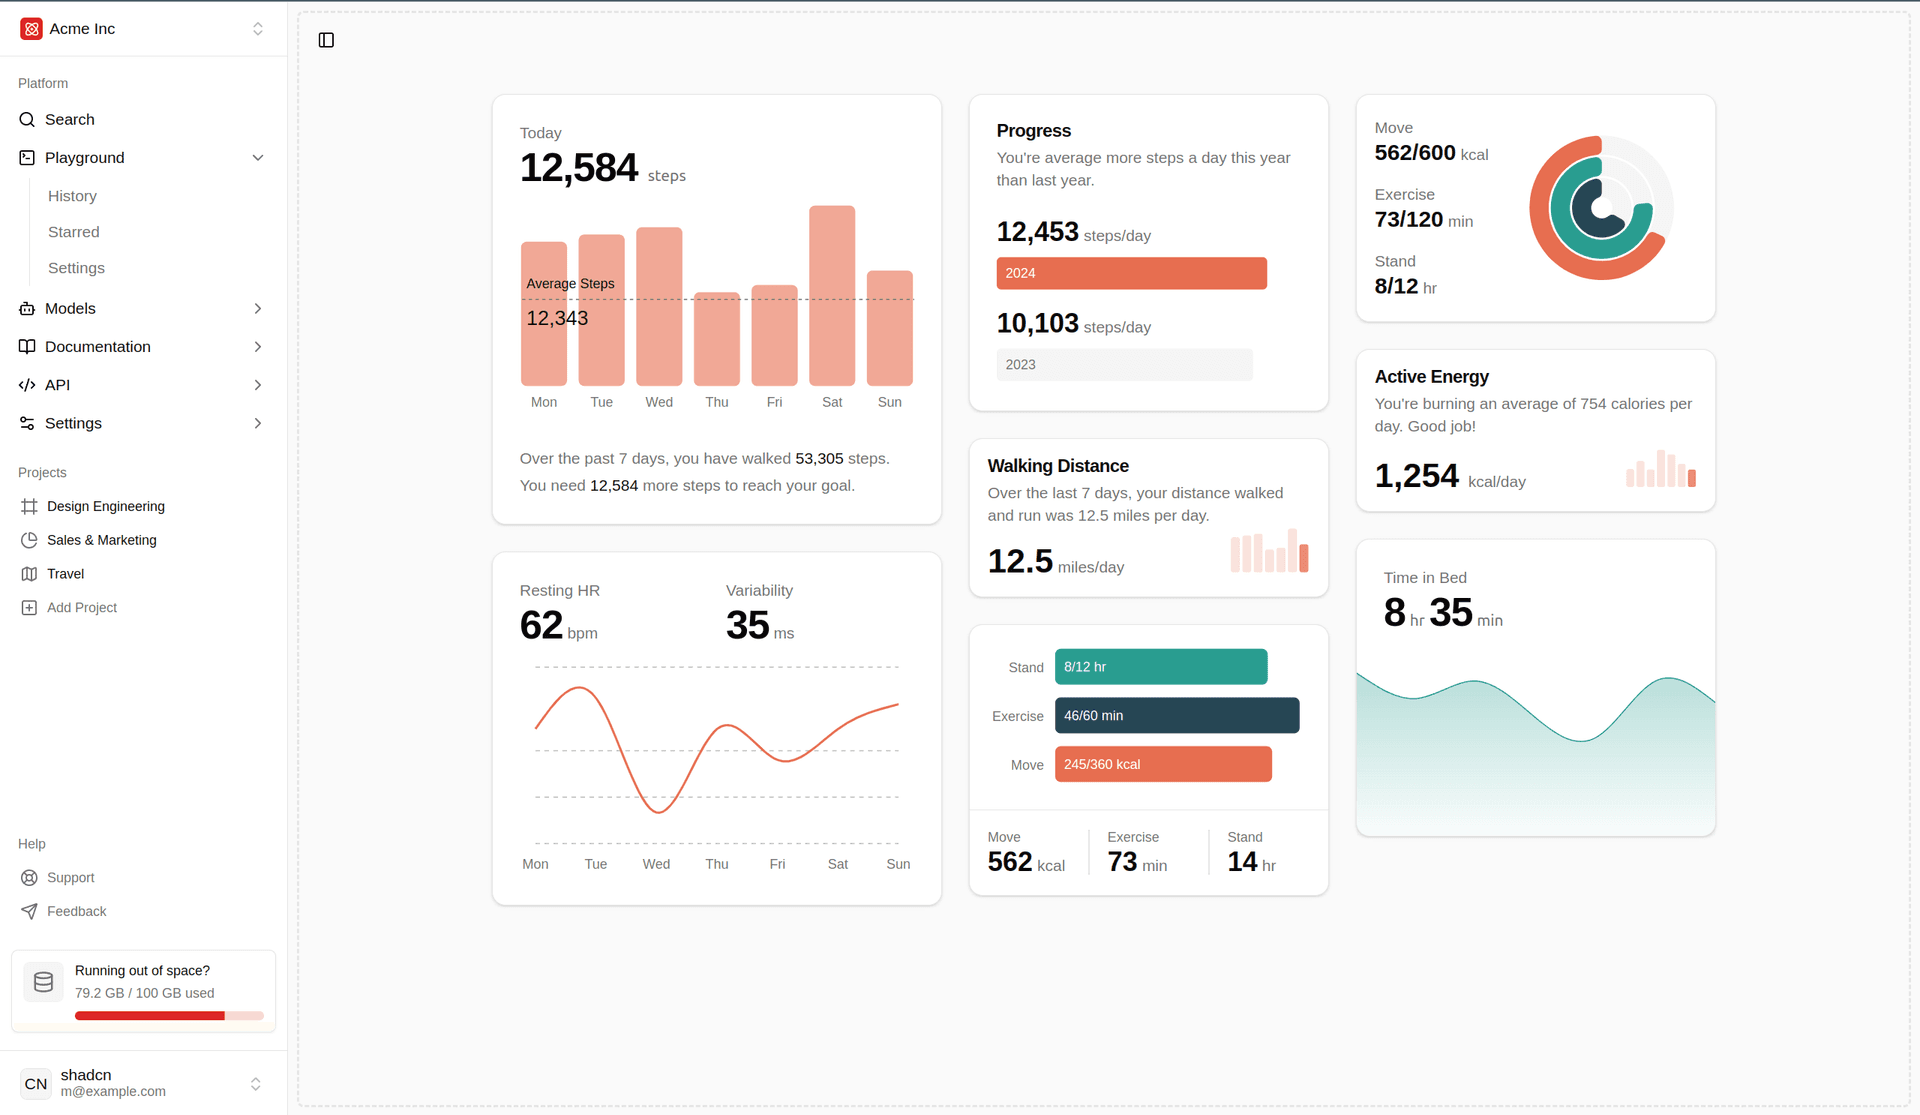Click the Models icon in sidebar
The height and width of the screenshot is (1115, 1920).
pyautogui.click(x=28, y=308)
